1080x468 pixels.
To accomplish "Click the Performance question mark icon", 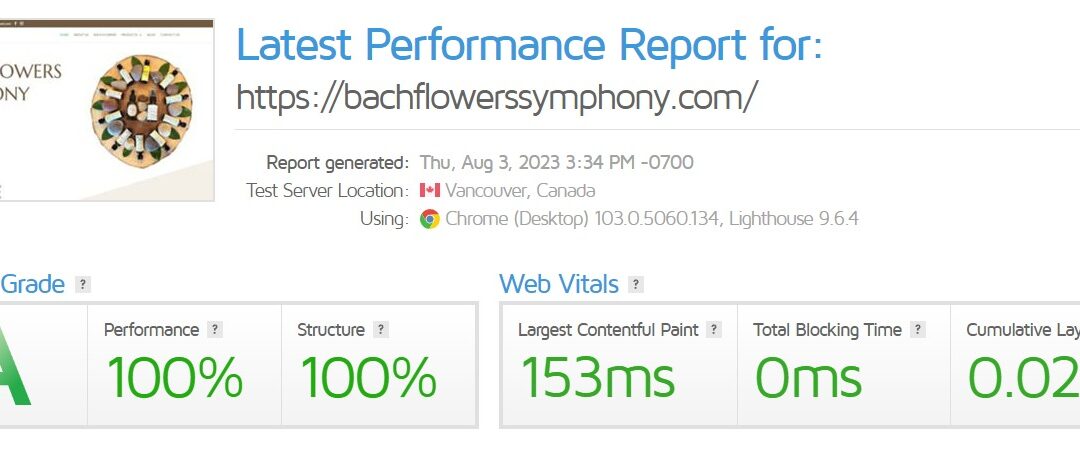I will coord(215,330).
